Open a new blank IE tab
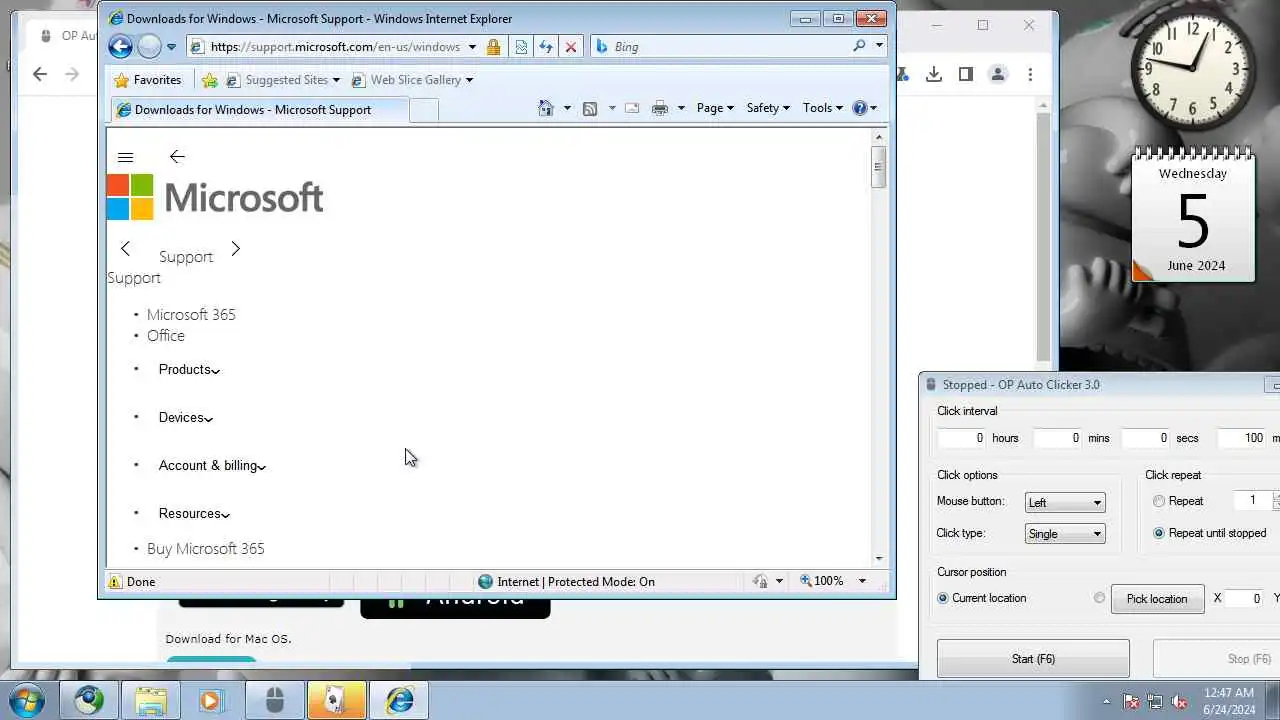 (423, 110)
